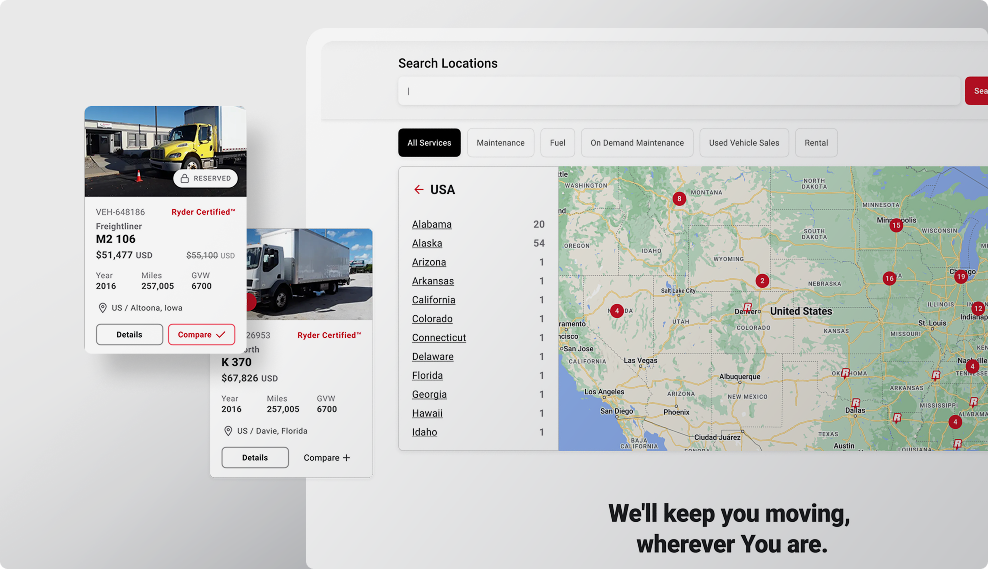Click the red back arrow beside USA

(418, 190)
